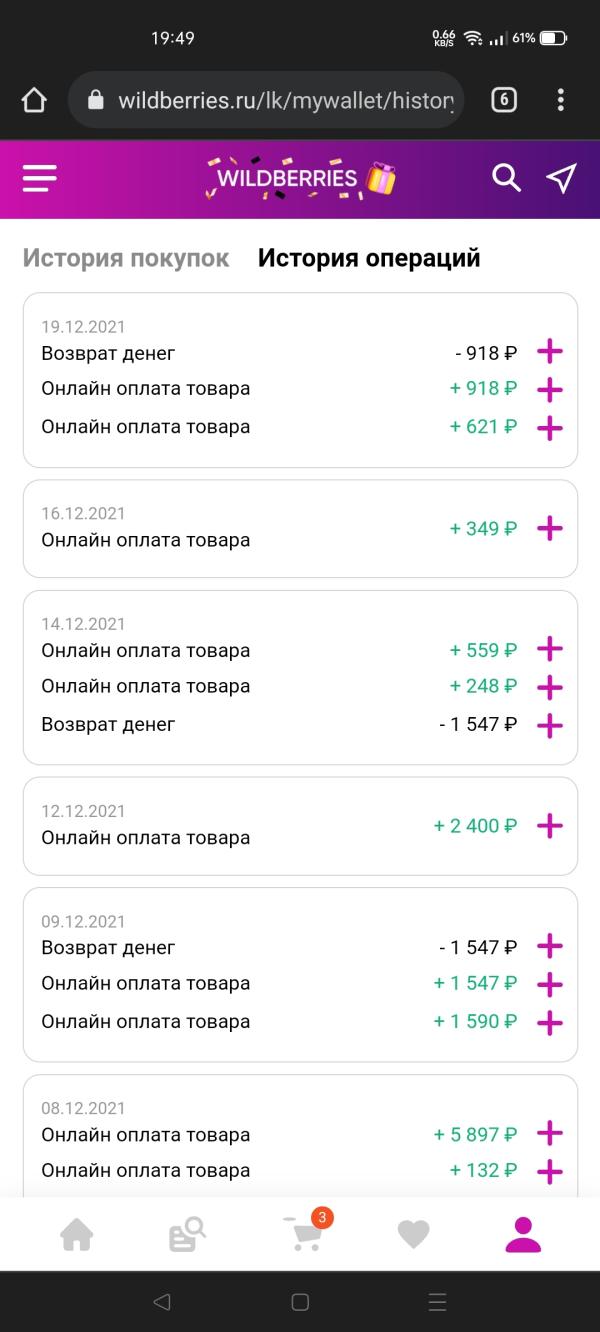This screenshot has width=600, height=1332.
Task: Expand the +1 590 ₽ payment entry
Action: 550,1022
